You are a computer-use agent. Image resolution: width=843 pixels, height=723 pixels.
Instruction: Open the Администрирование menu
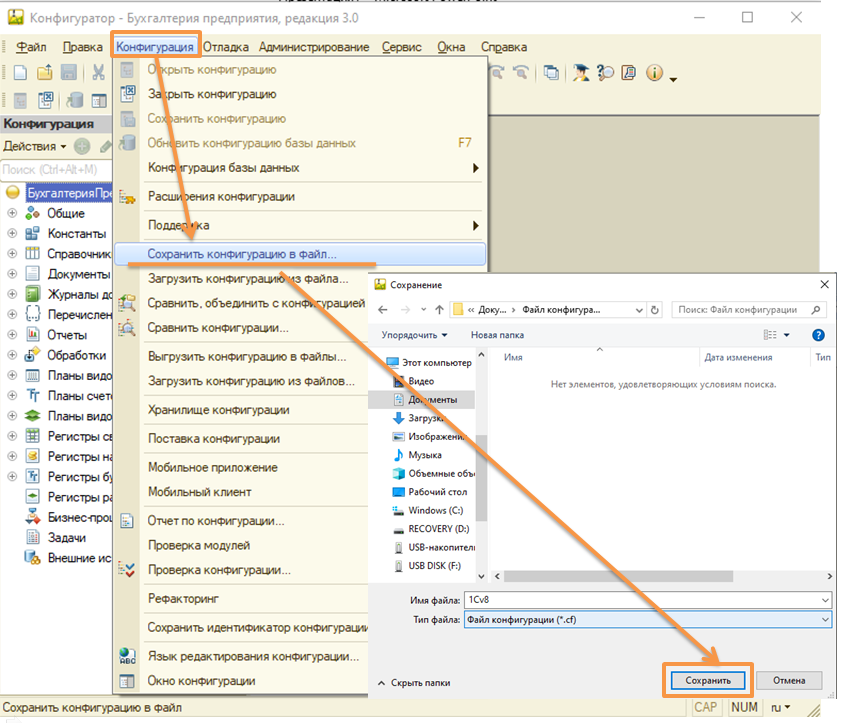(x=313, y=47)
